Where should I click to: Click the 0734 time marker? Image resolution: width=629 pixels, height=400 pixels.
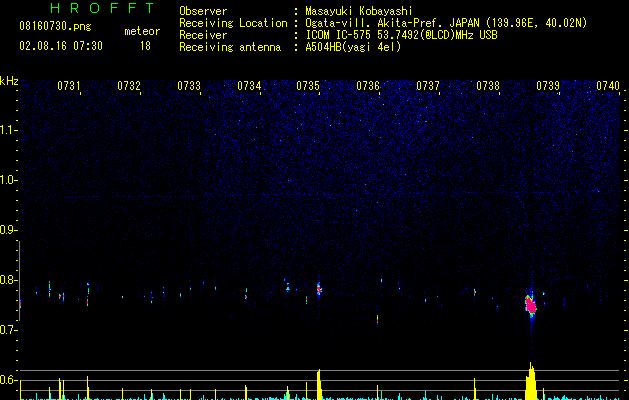point(249,86)
